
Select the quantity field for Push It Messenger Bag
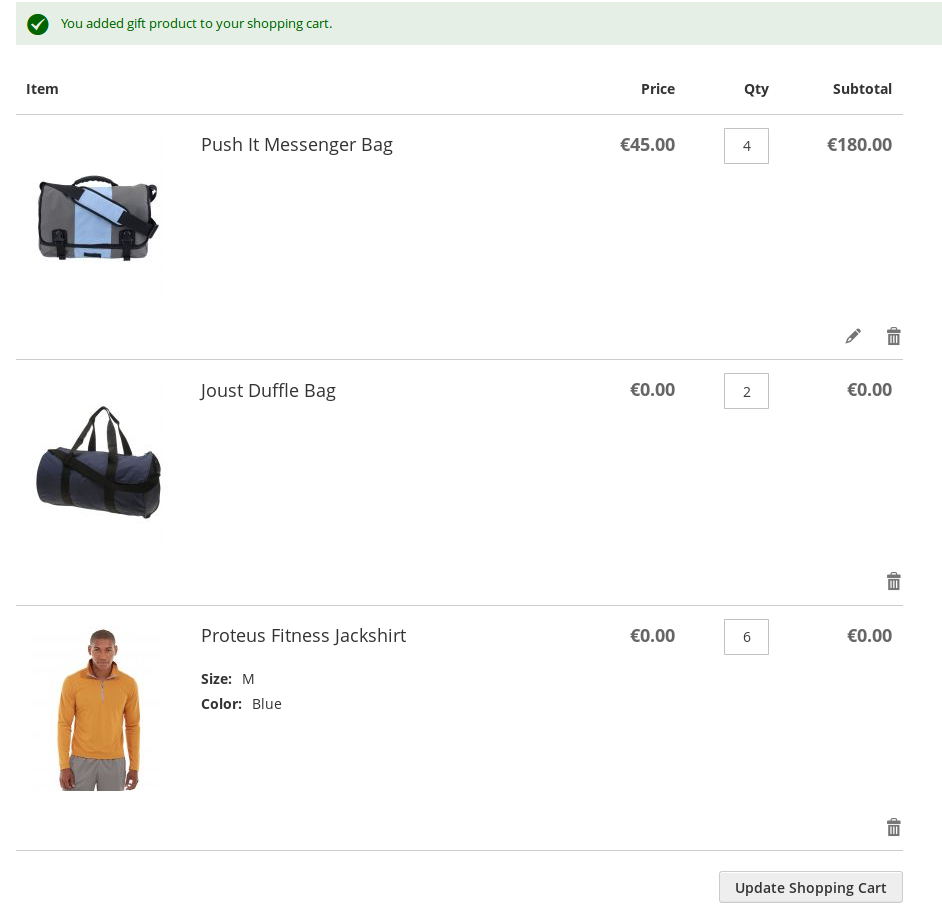746,146
